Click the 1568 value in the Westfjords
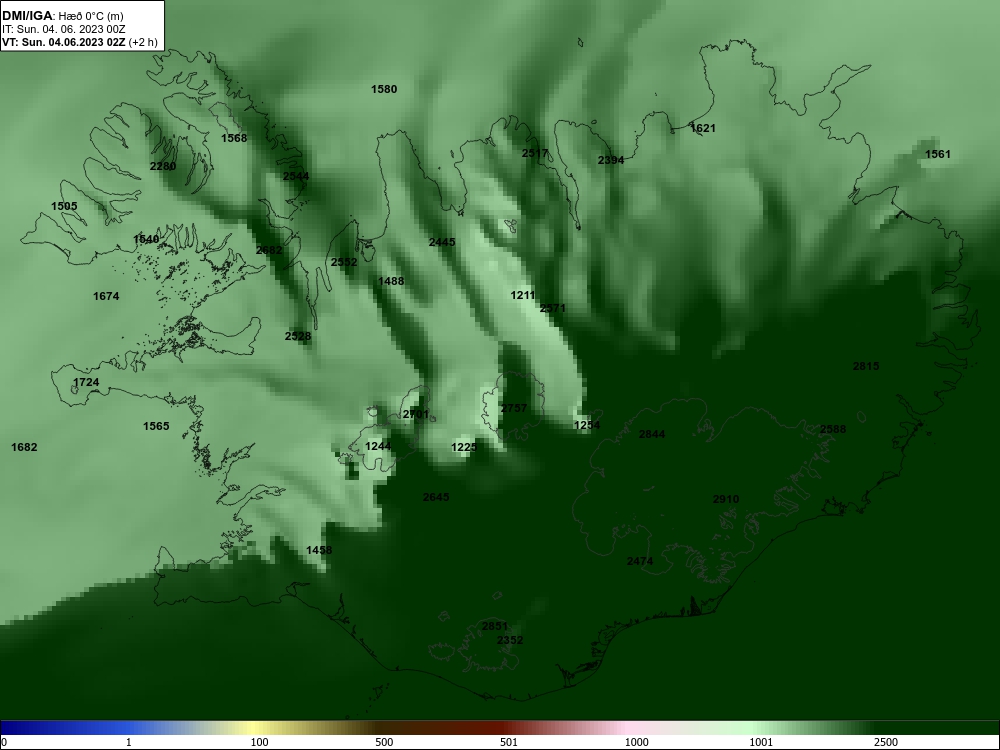 click(x=234, y=138)
